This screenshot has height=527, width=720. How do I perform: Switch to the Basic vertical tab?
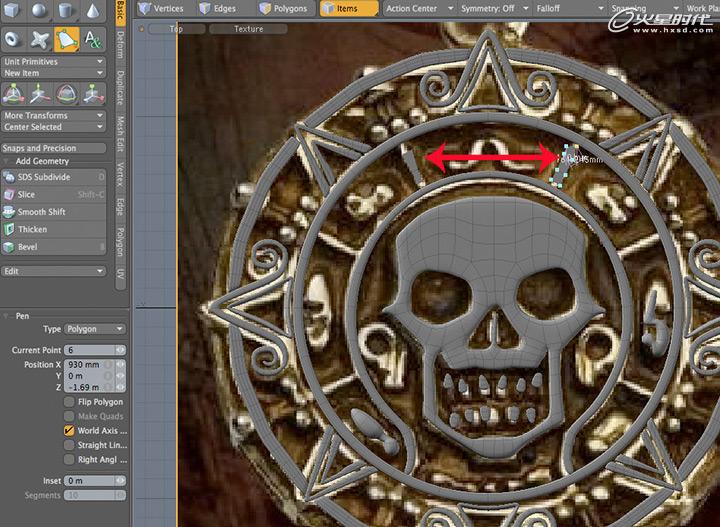pyautogui.click(x=120, y=13)
